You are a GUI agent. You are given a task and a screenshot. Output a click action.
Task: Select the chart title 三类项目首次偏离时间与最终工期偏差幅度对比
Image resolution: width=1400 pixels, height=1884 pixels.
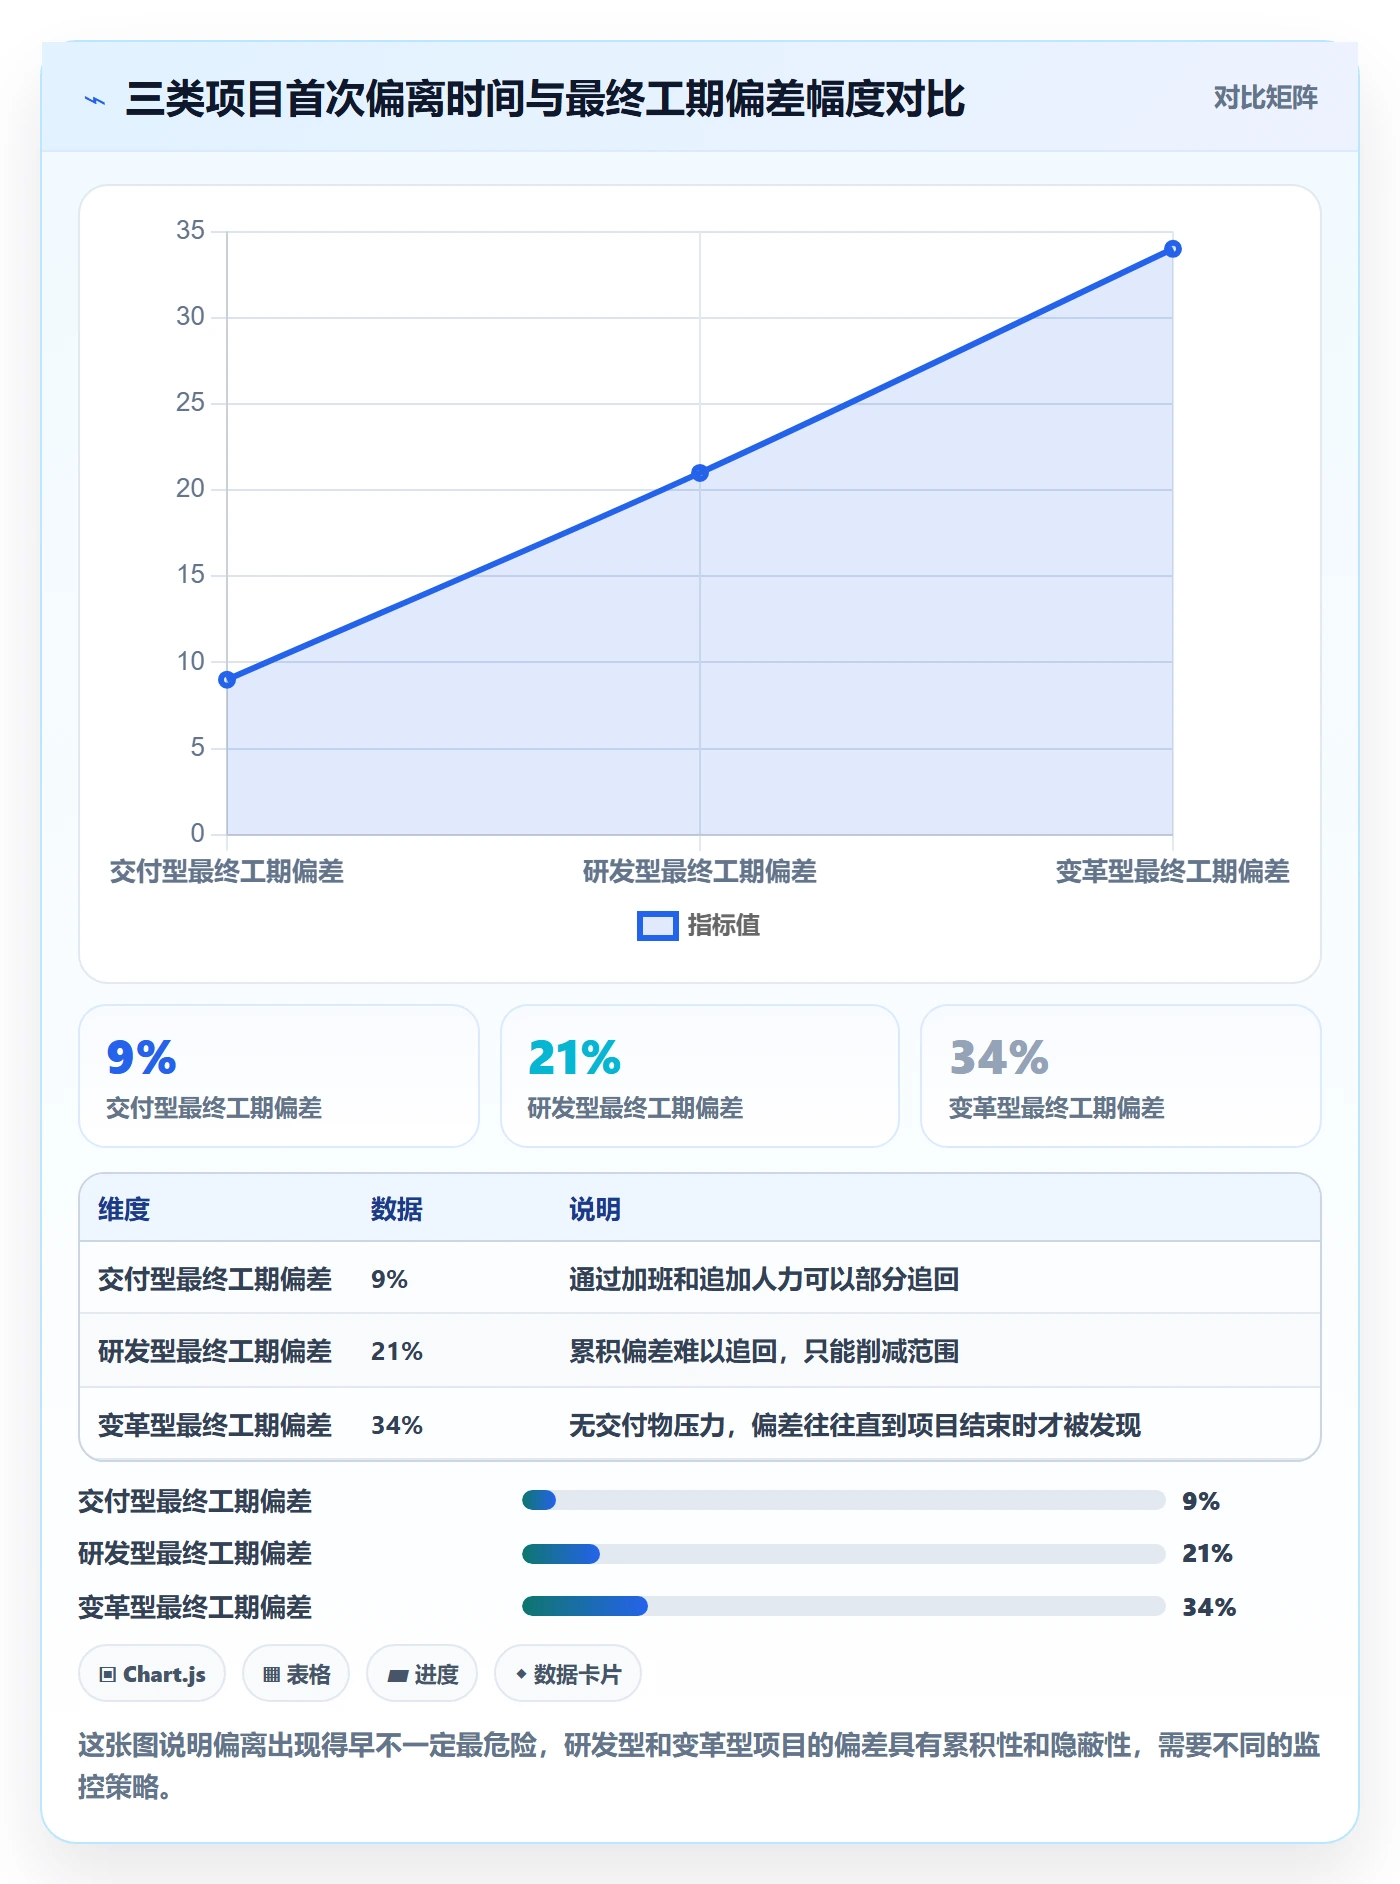click(x=545, y=99)
